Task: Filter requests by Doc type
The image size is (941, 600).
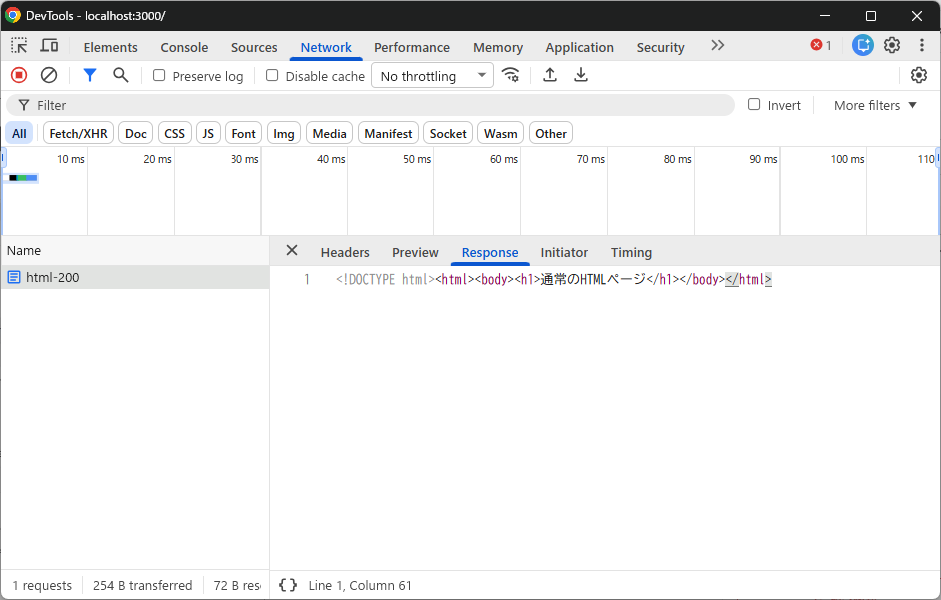Action: 136,133
